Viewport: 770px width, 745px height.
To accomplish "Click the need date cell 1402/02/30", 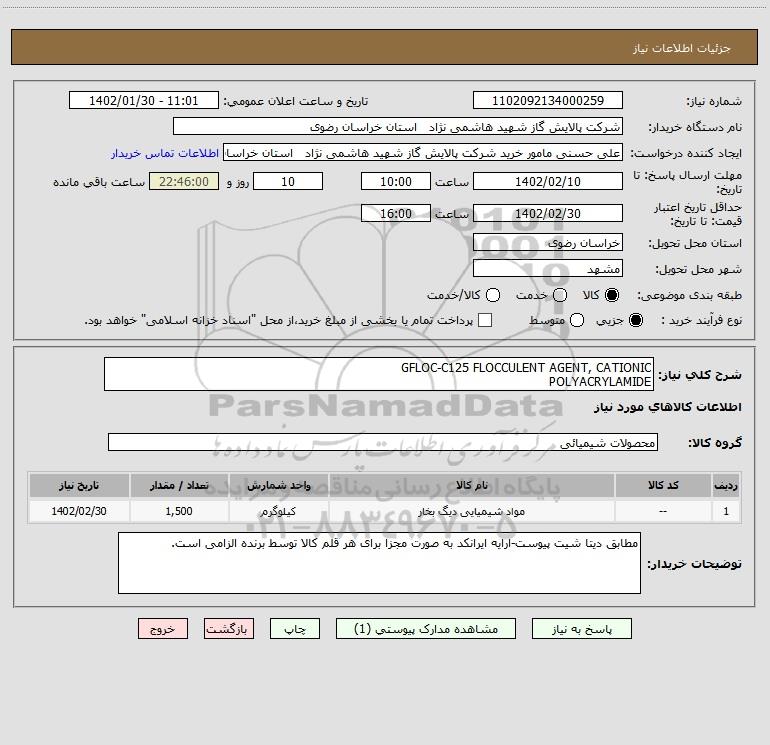I will (79, 511).
